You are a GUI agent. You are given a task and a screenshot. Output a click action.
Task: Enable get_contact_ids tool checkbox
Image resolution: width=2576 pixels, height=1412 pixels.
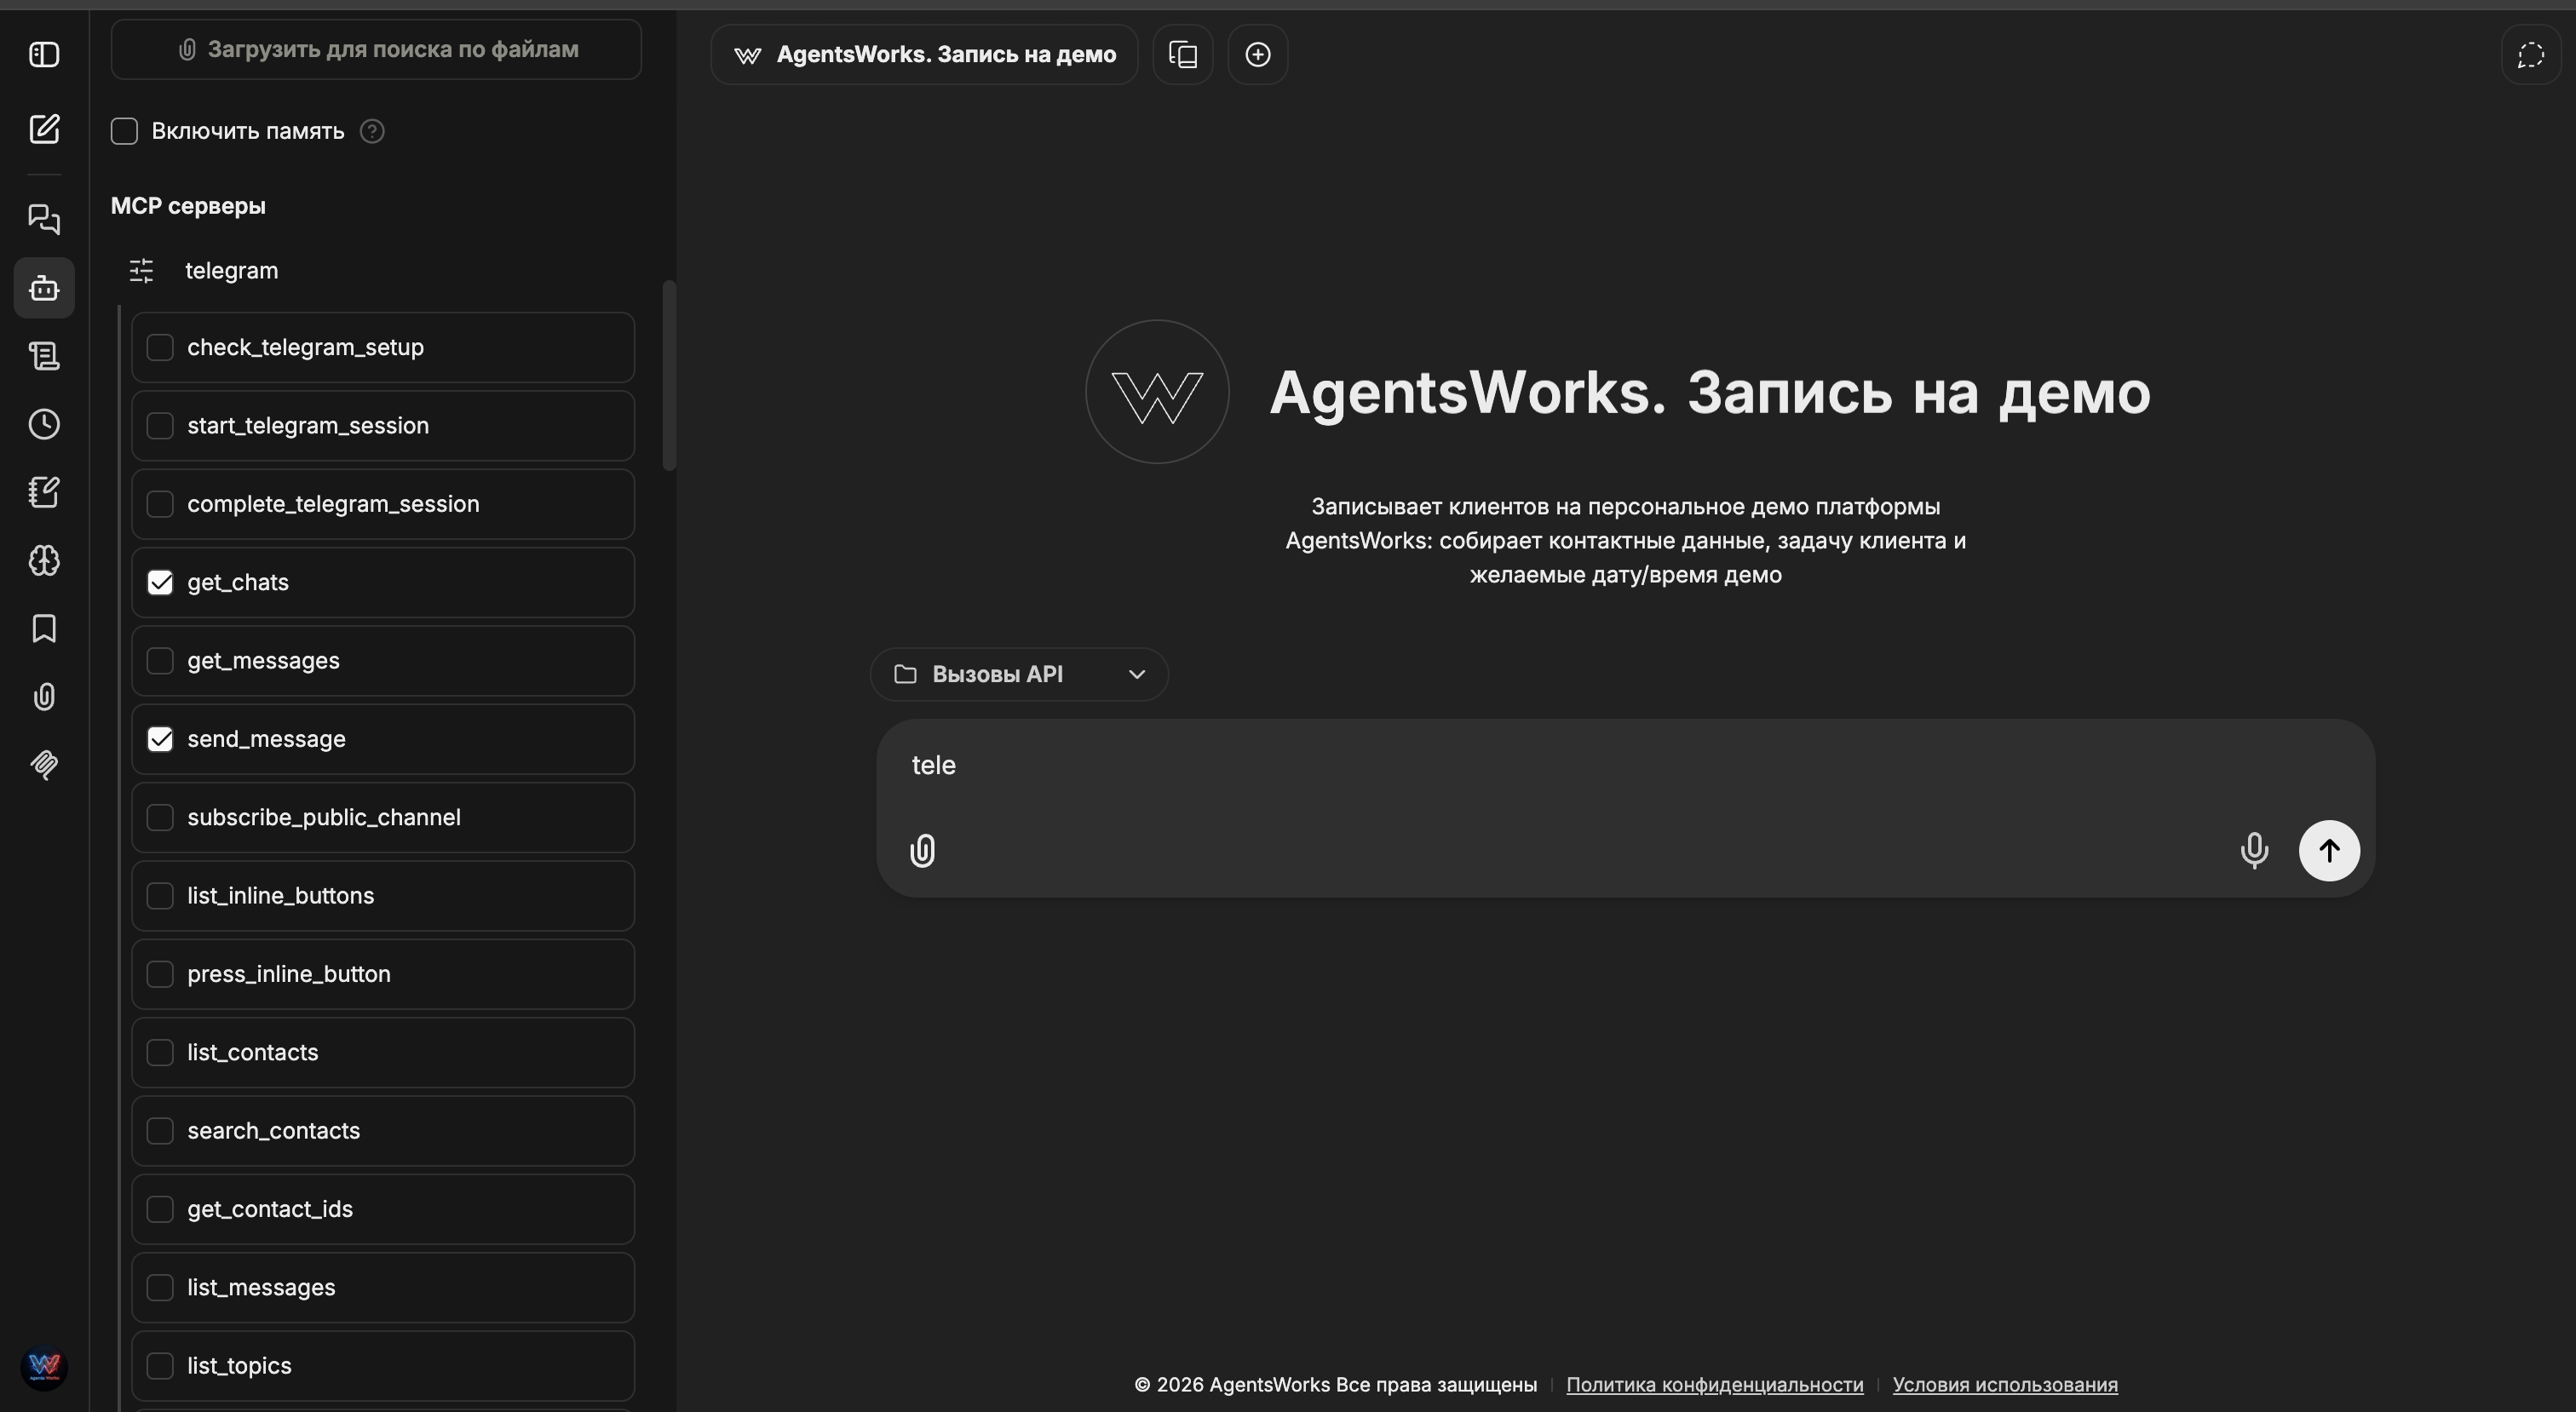(x=160, y=1209)
